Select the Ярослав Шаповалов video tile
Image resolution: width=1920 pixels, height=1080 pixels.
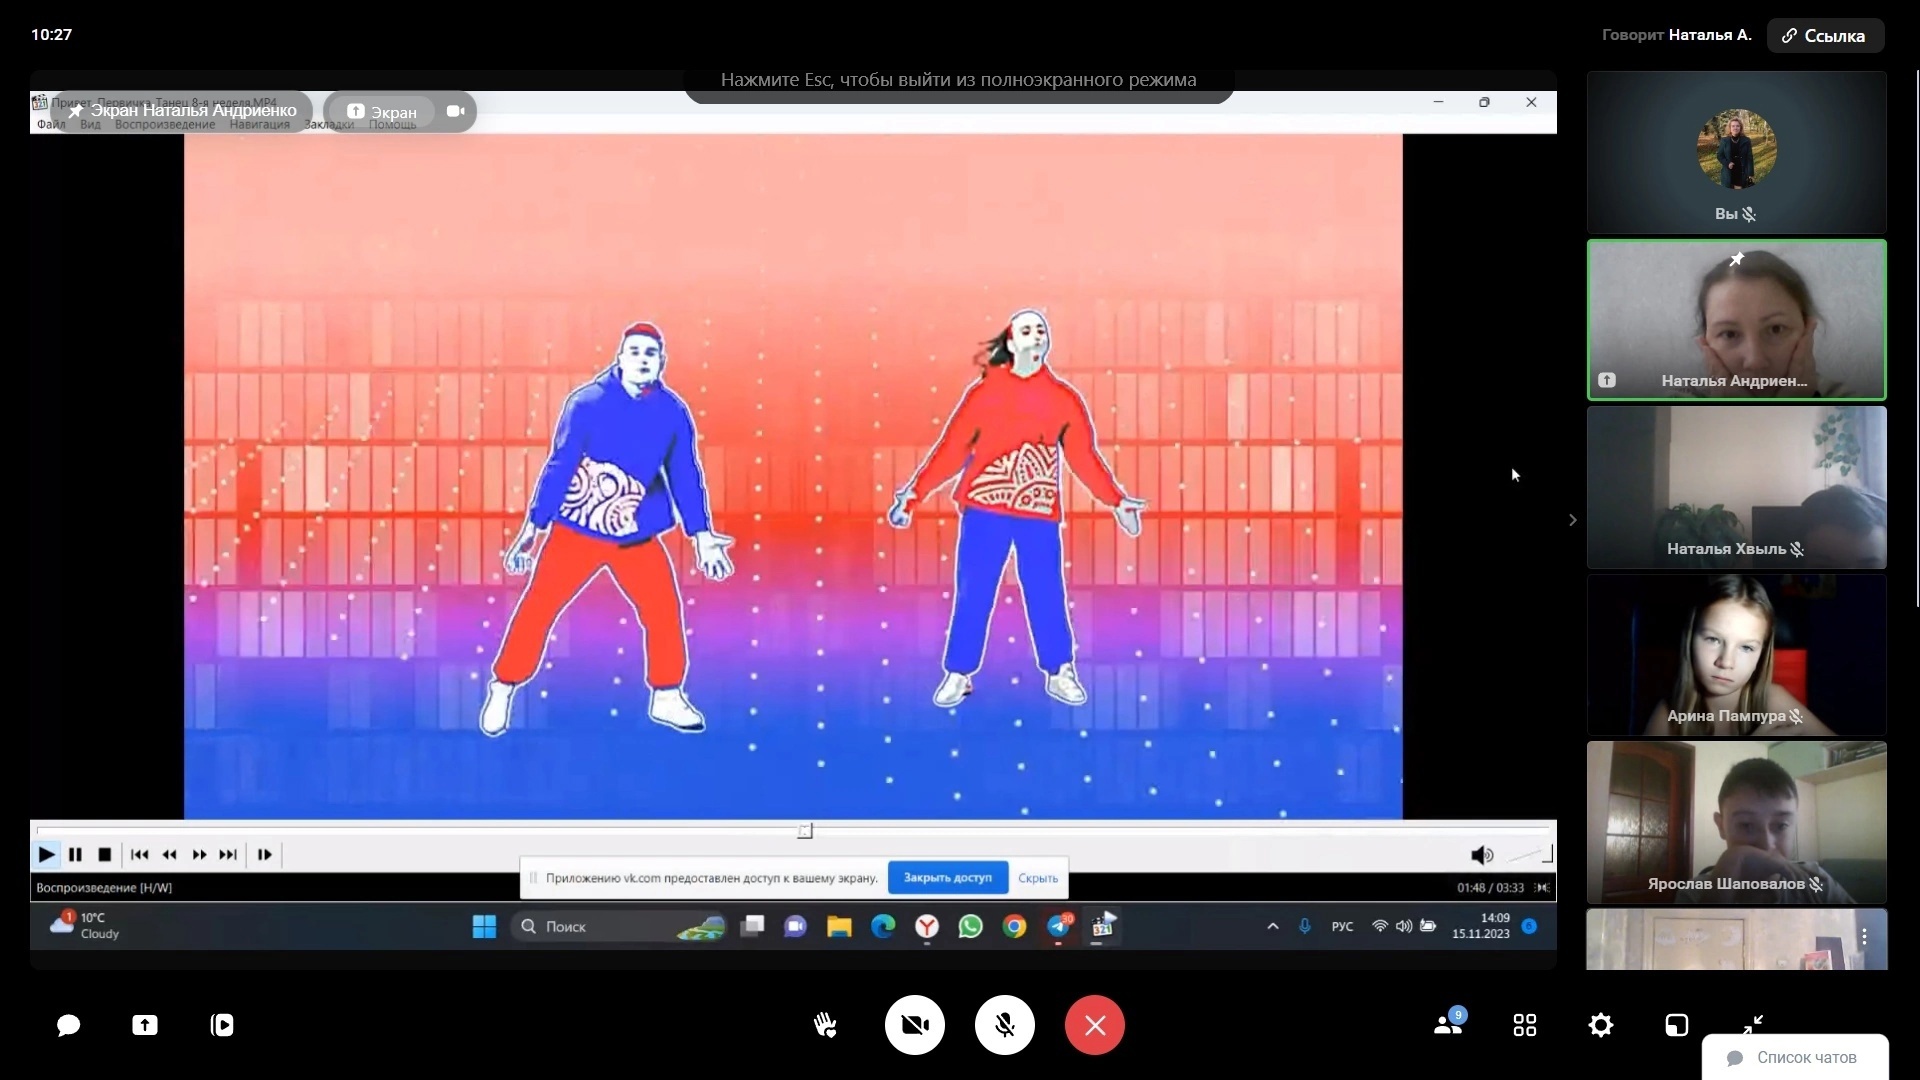pyautogui.click(x=1737, y=823)
